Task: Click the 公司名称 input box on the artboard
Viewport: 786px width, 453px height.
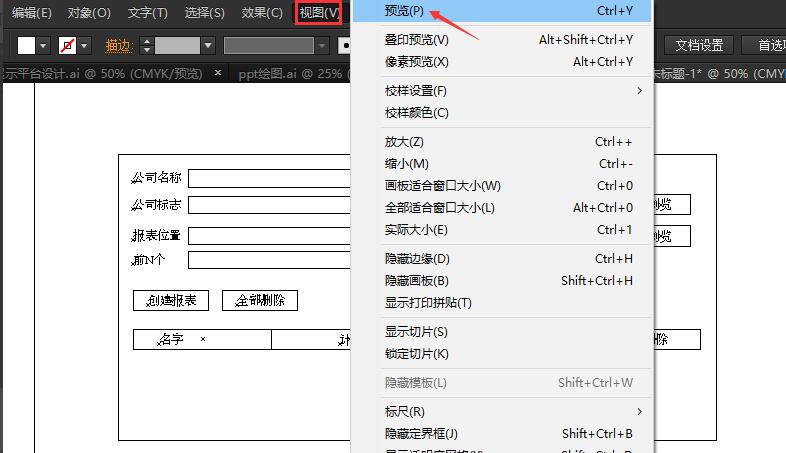Action: pyautogui.click(x=269, y=178)
